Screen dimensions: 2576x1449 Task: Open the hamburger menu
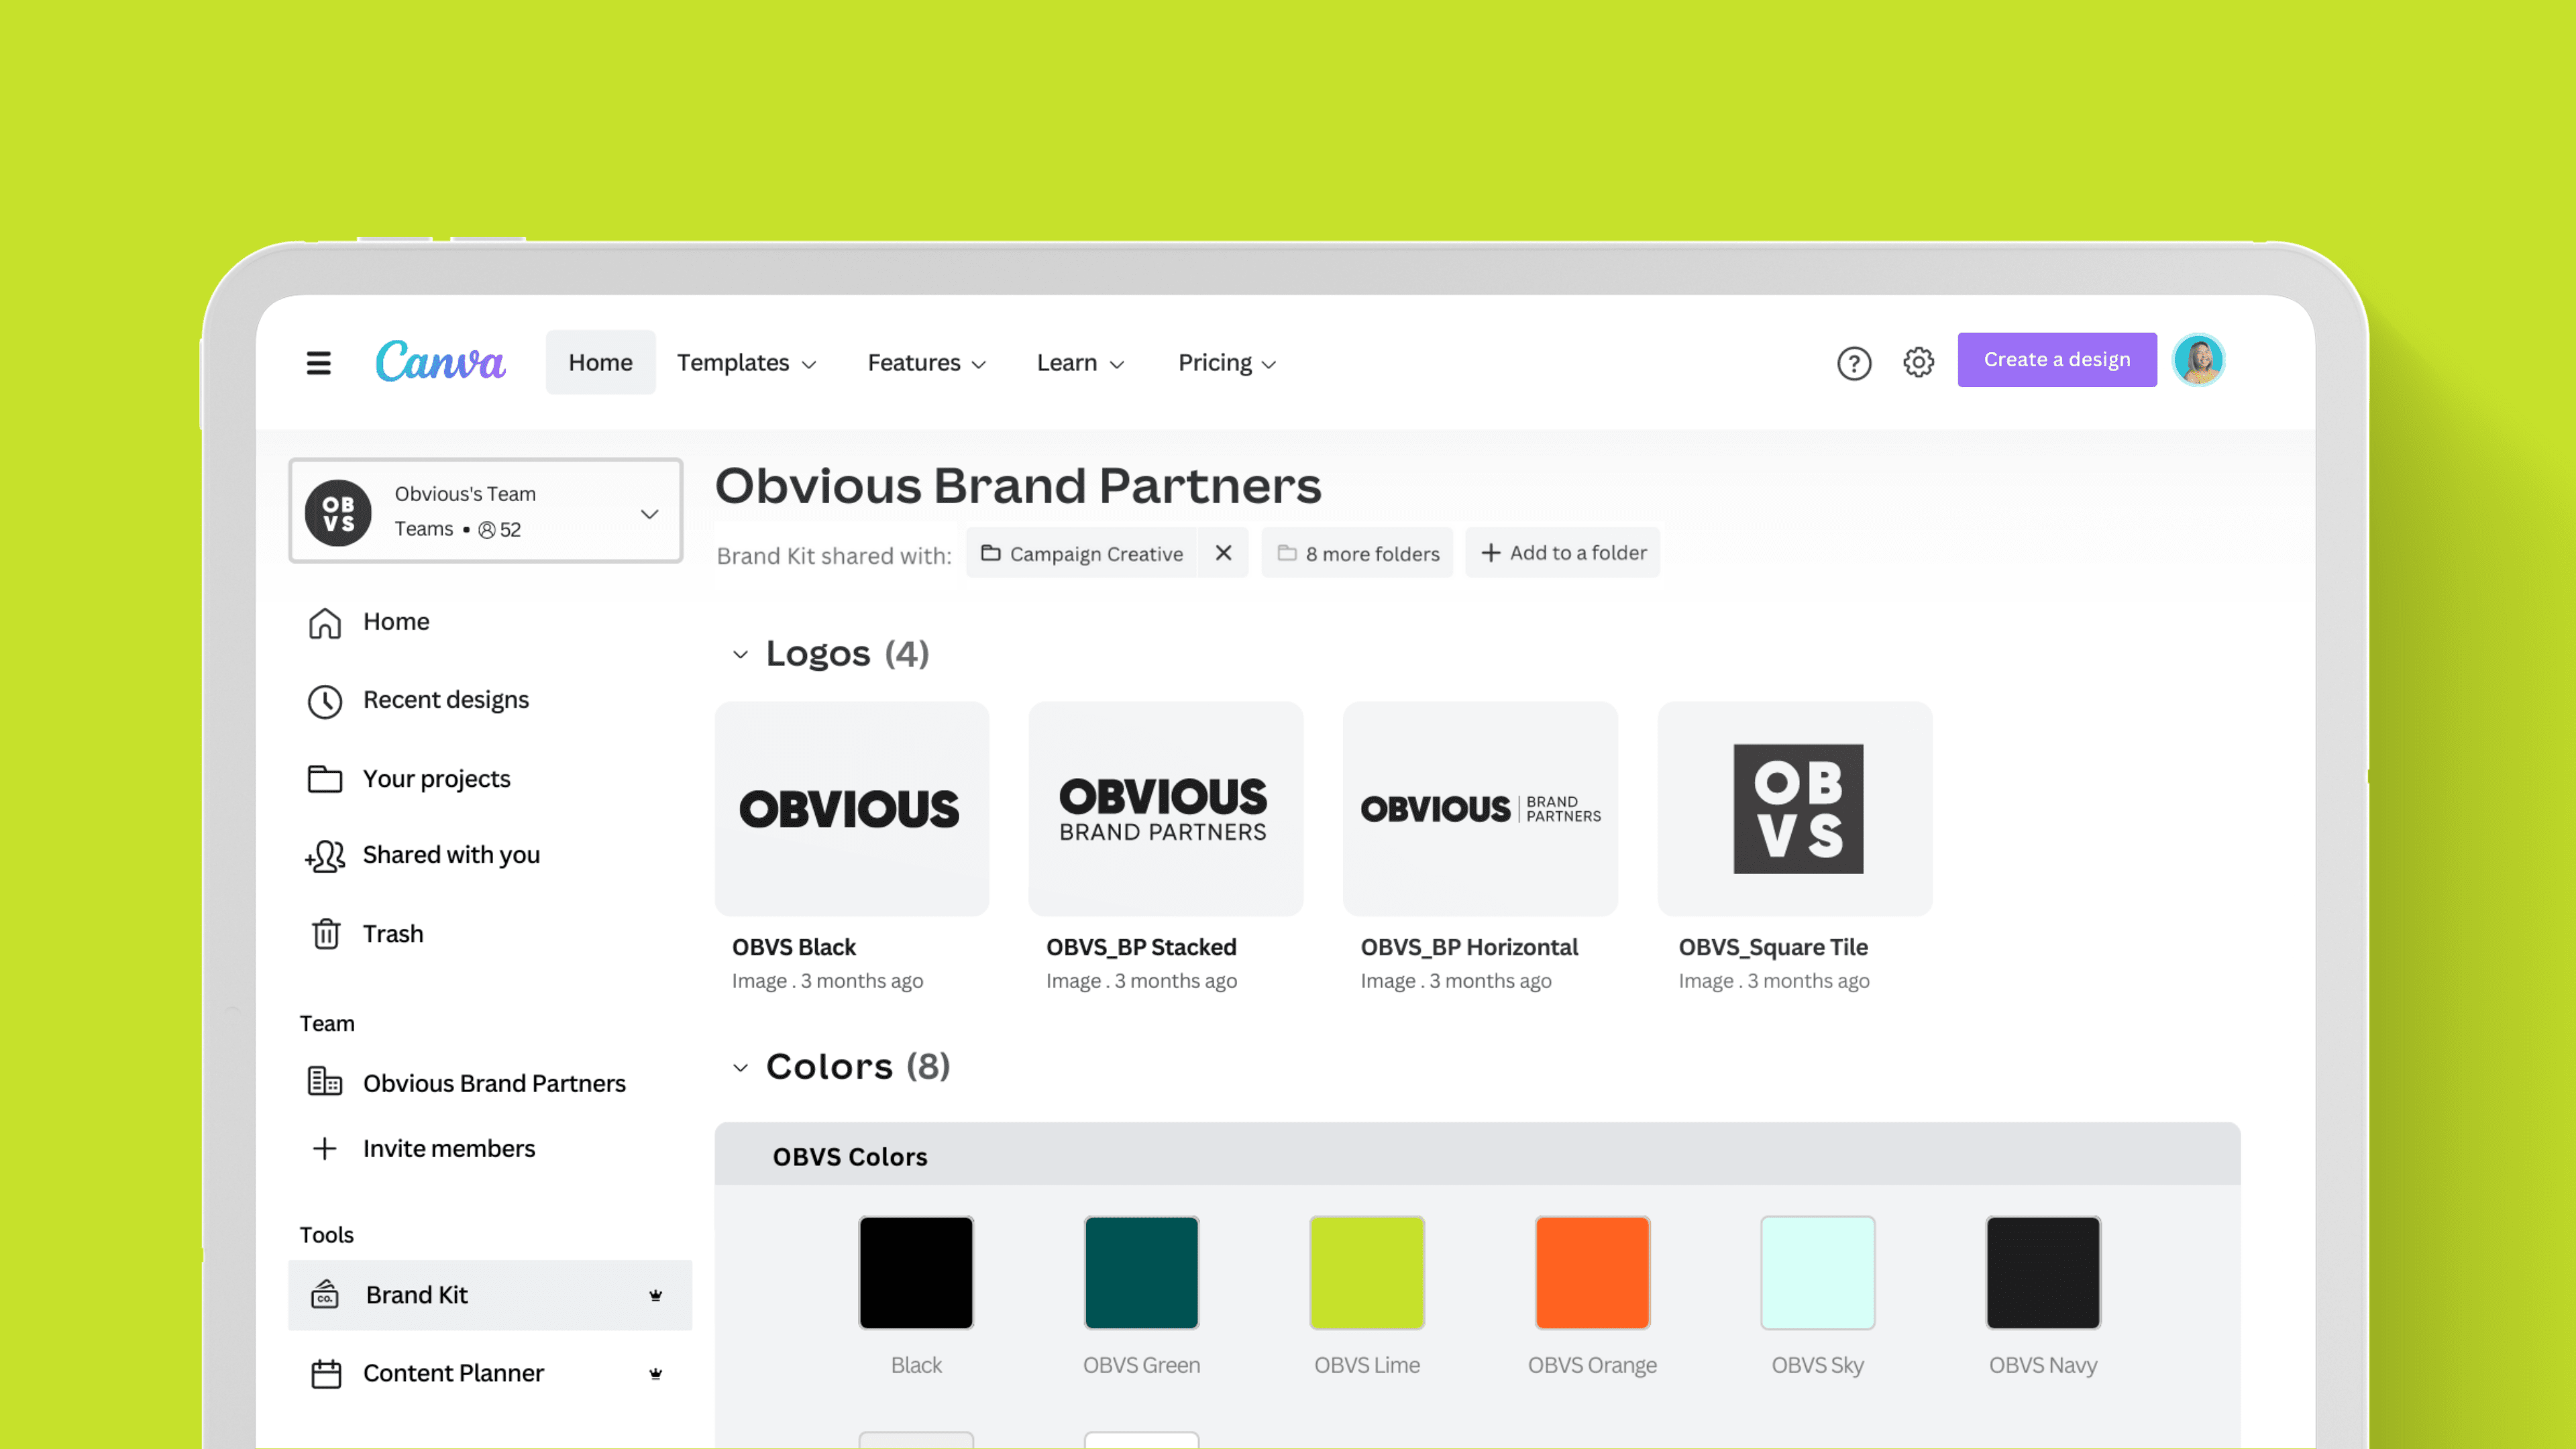(319, 362)
